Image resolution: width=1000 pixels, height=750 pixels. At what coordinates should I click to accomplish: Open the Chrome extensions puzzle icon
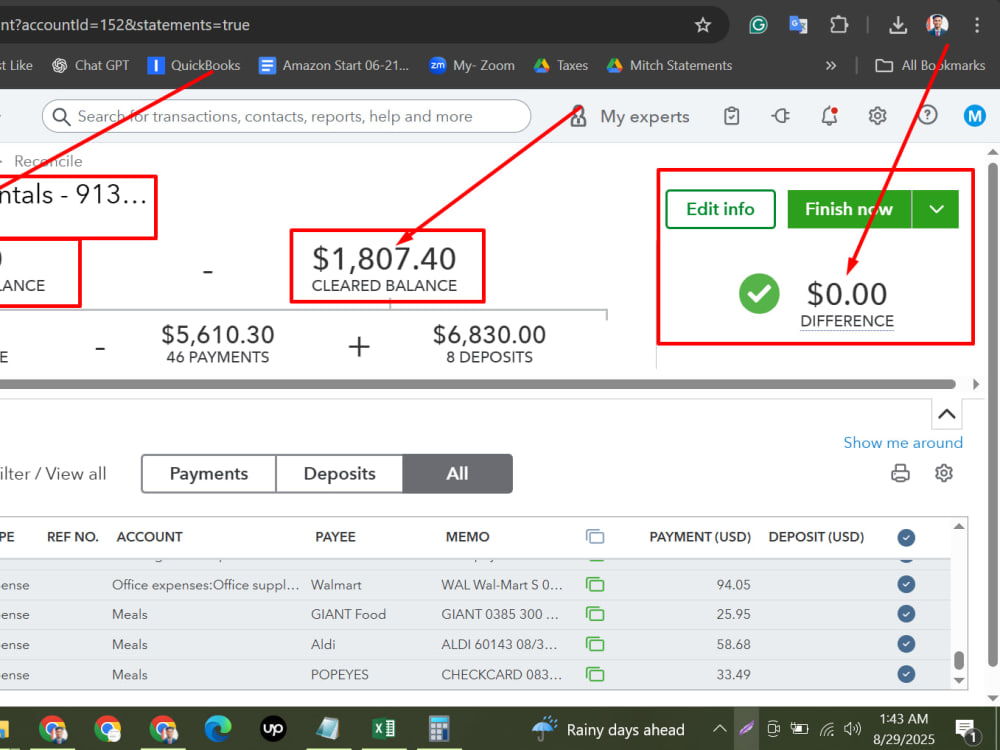[x=839, y=25]
